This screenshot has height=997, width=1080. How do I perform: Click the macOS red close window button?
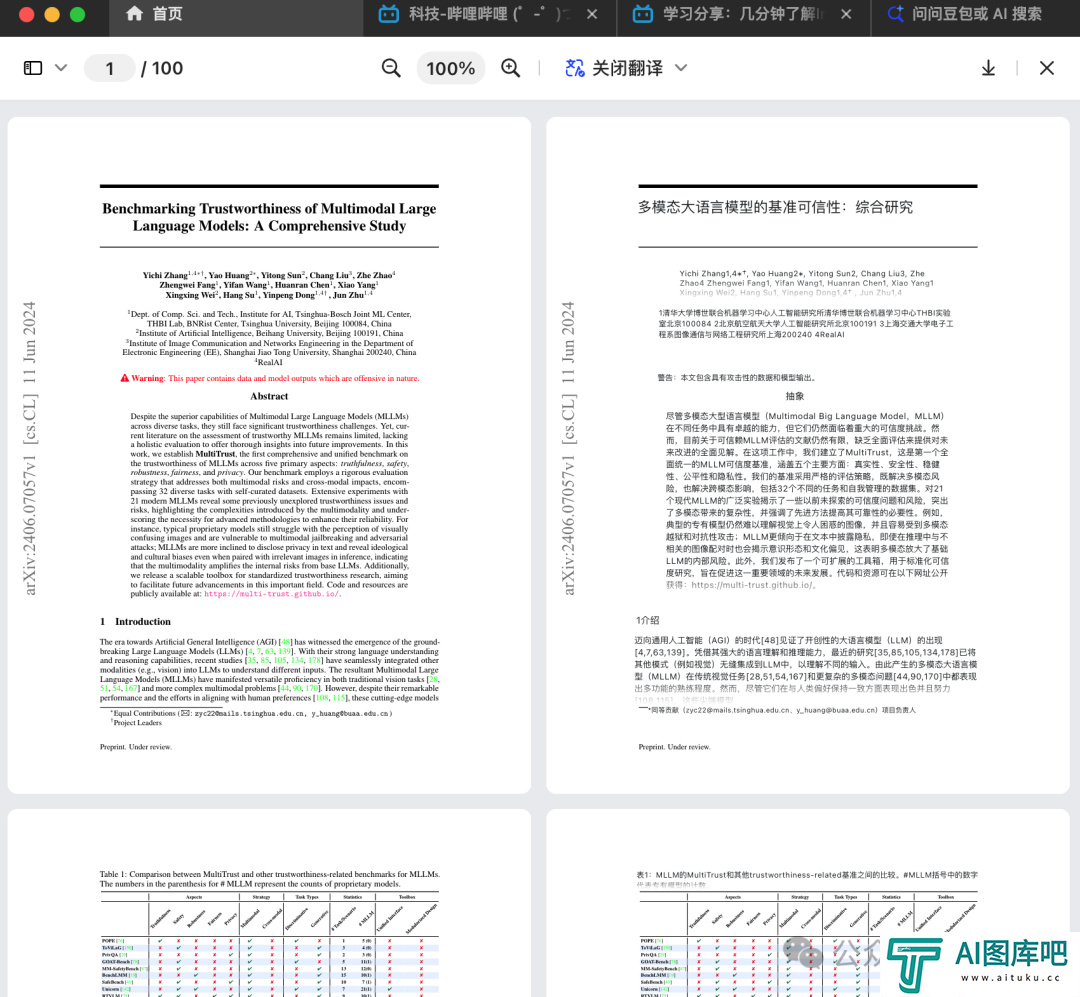coord(27,14)
